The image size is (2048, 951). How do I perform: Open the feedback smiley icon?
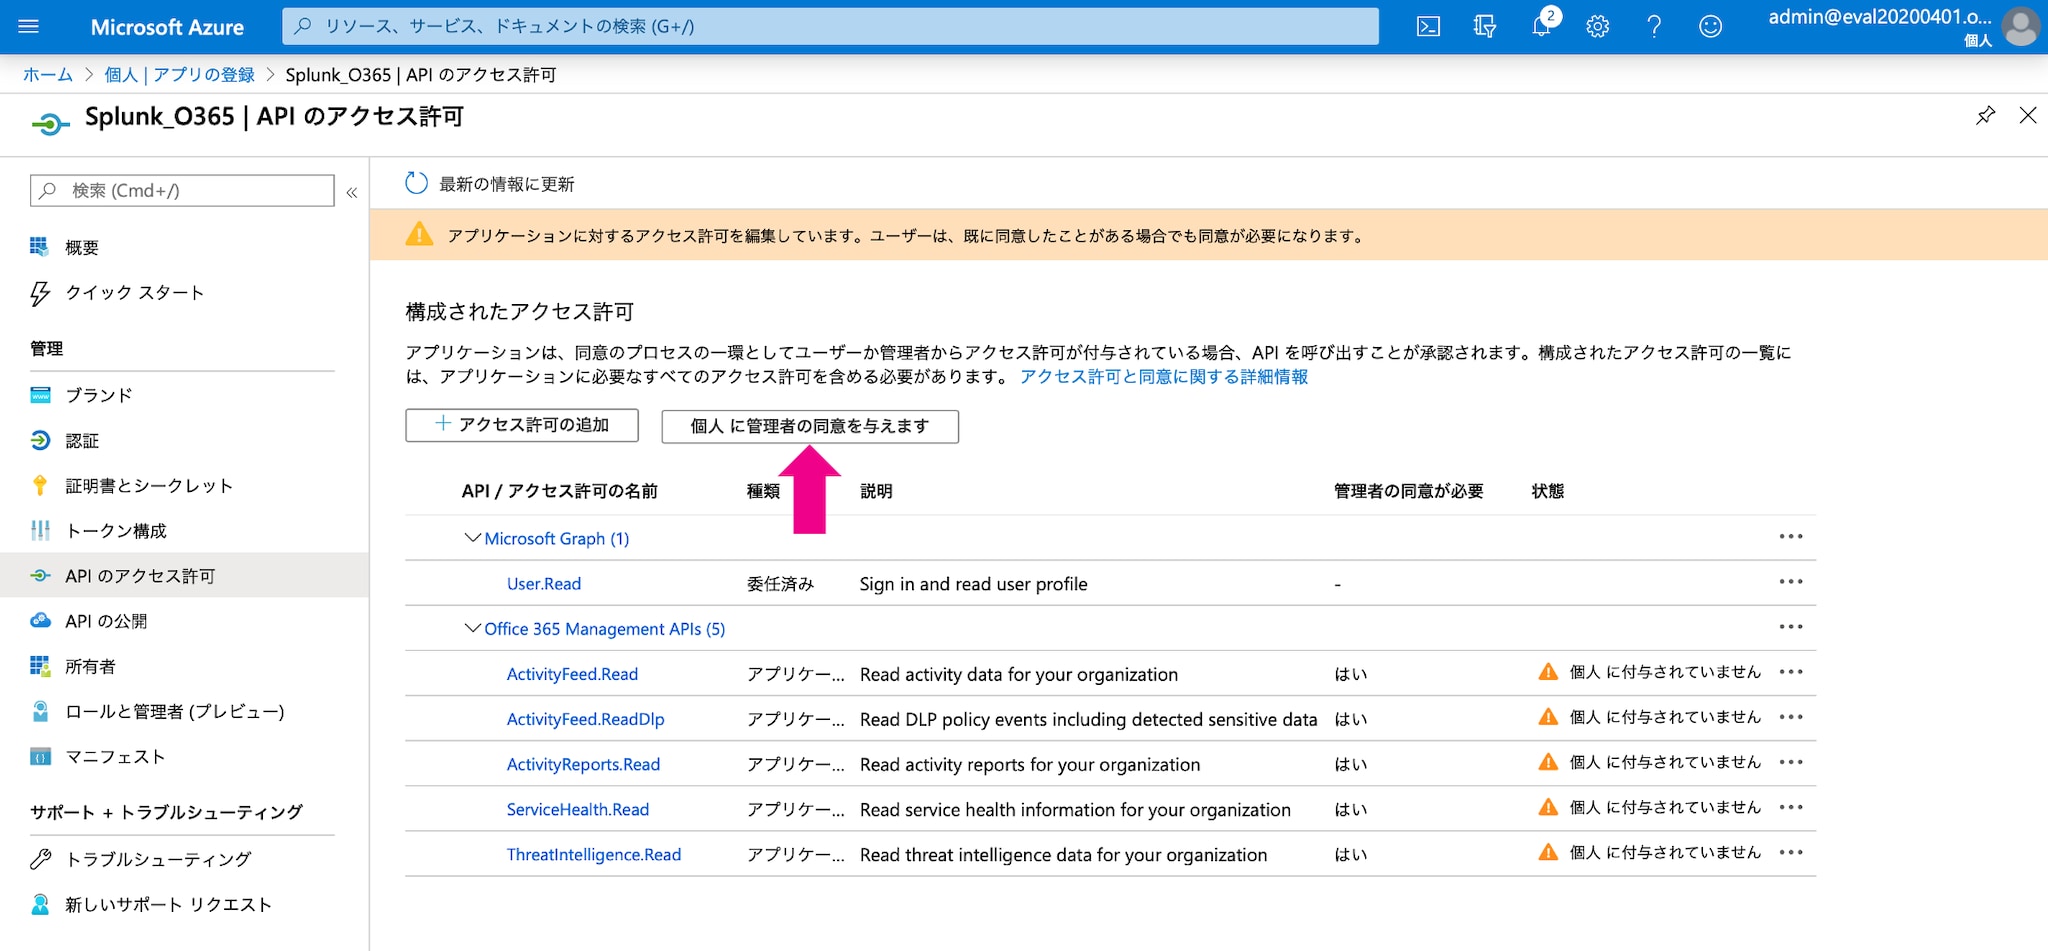(x=1711, y=27)
